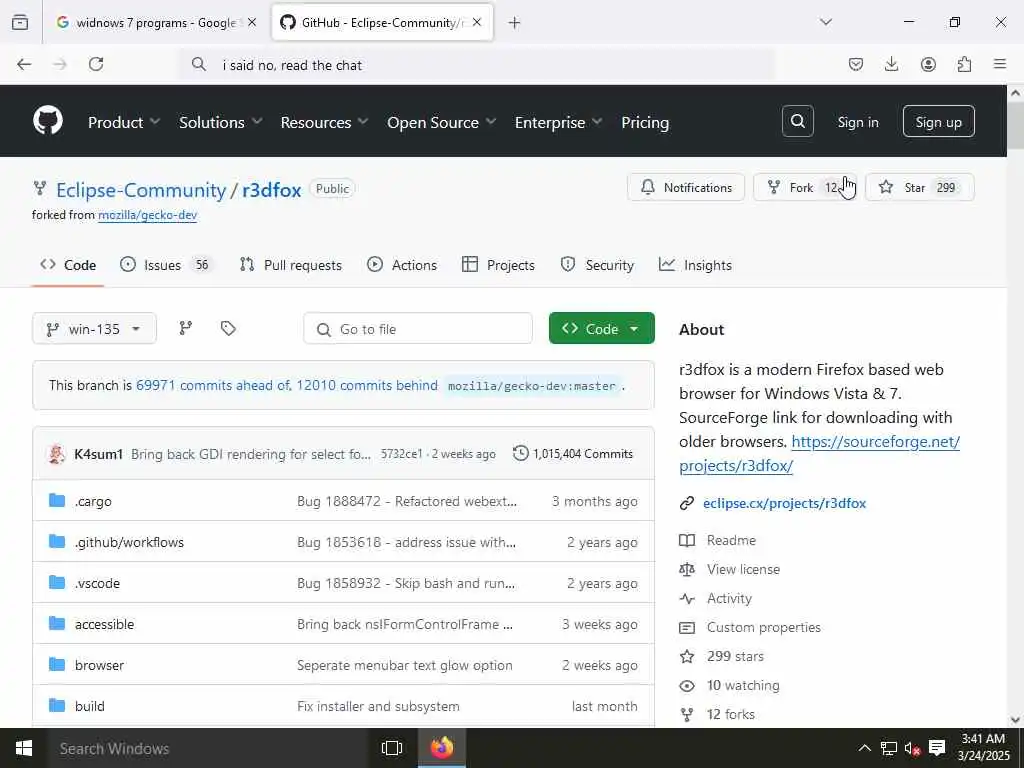The width and height of the screenshot is (1024, 768).
Task: List all tabs using the chevron in the tab bar
Action: click(x=825, y=22)
